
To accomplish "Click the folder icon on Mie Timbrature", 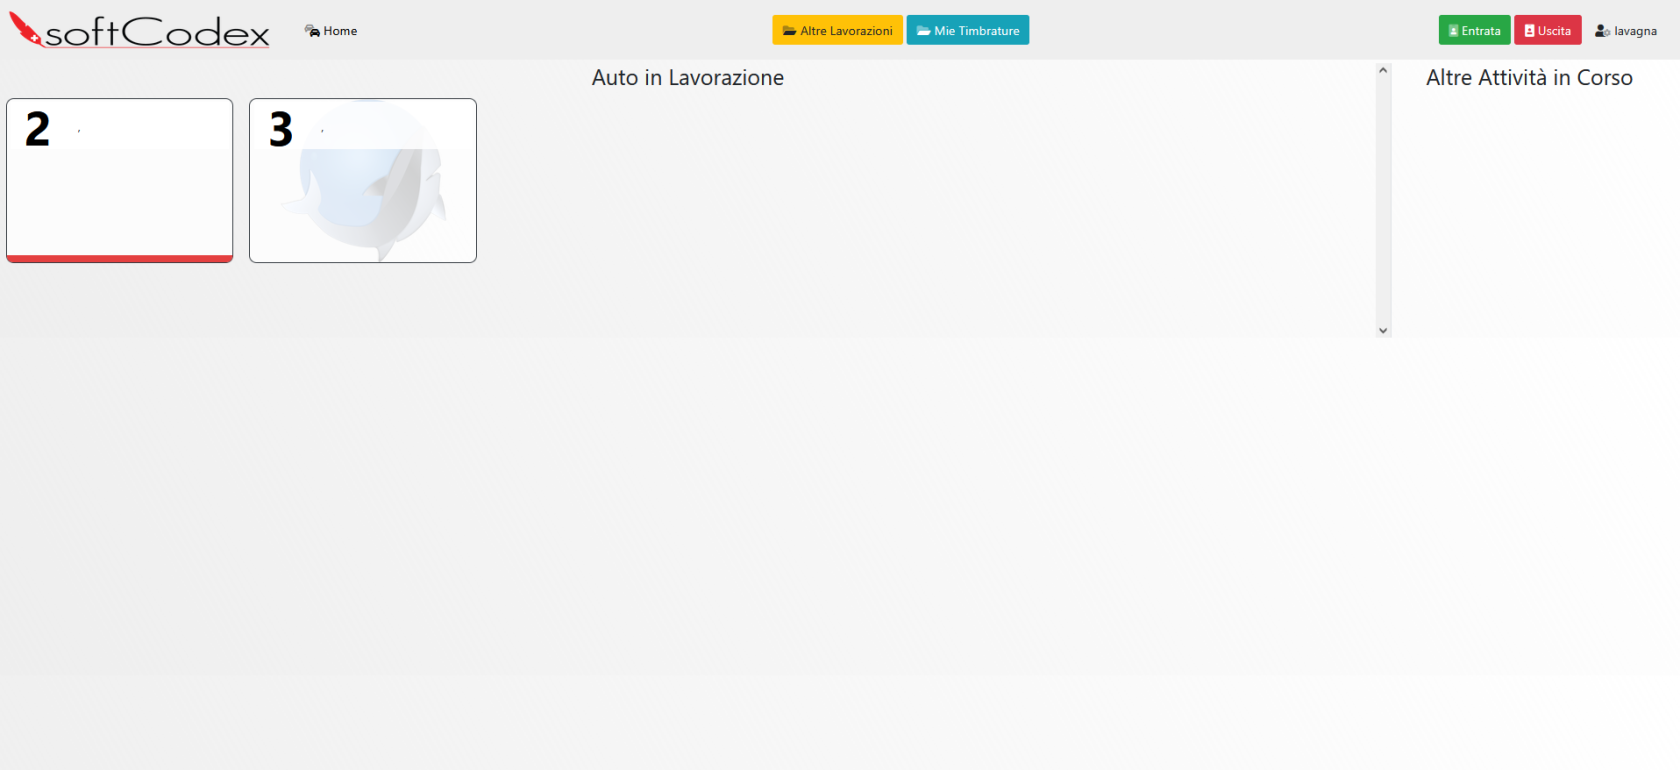I will click(923, 31).
